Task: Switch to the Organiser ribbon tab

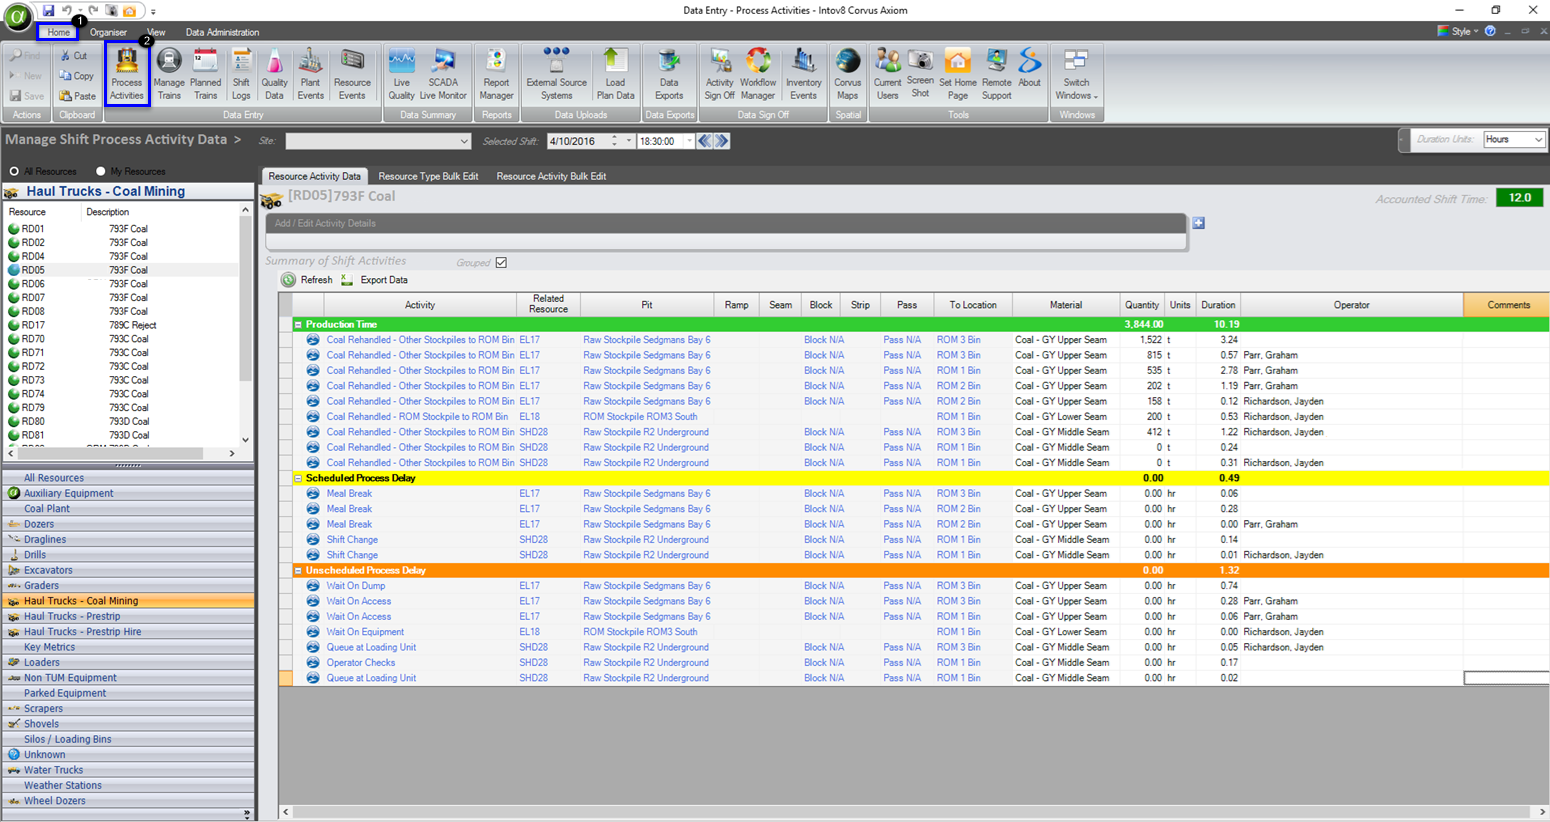Action: pos(108,32)
